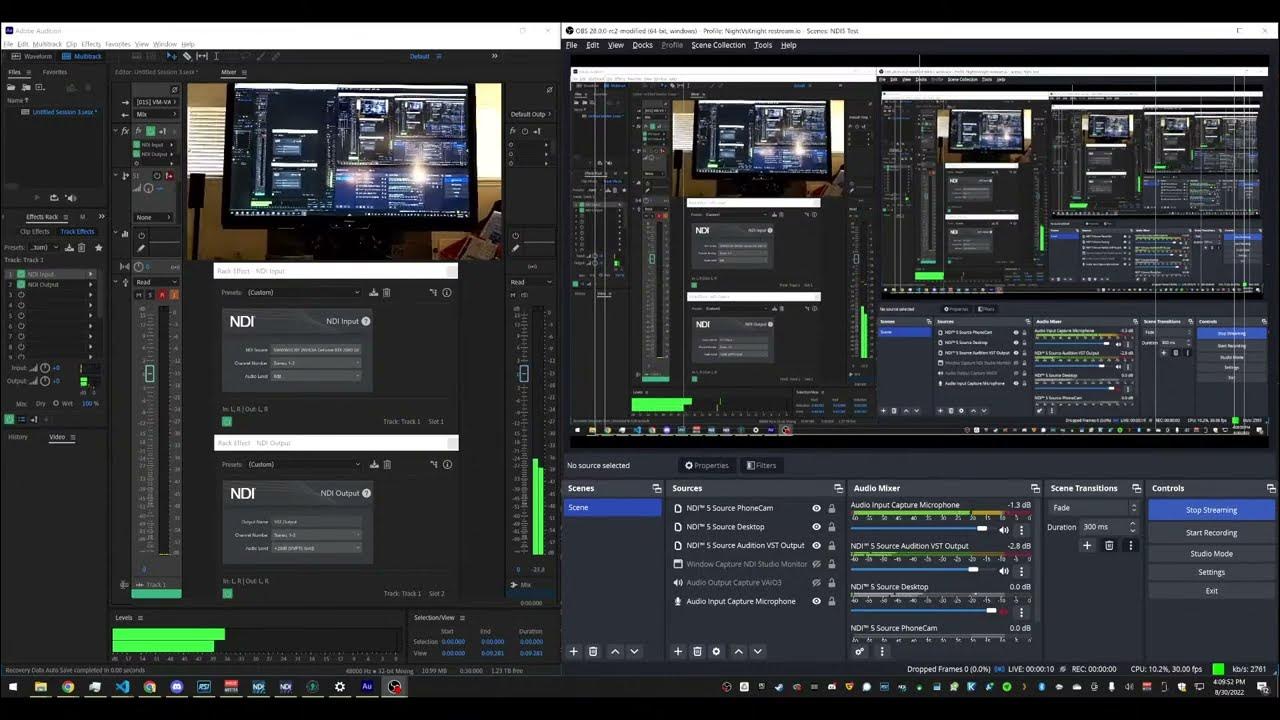The width and height of the screenshot is (1280, 720).
Task: Show Window Capture NDI Studio Monitor source
Action: tap(816, 564)
